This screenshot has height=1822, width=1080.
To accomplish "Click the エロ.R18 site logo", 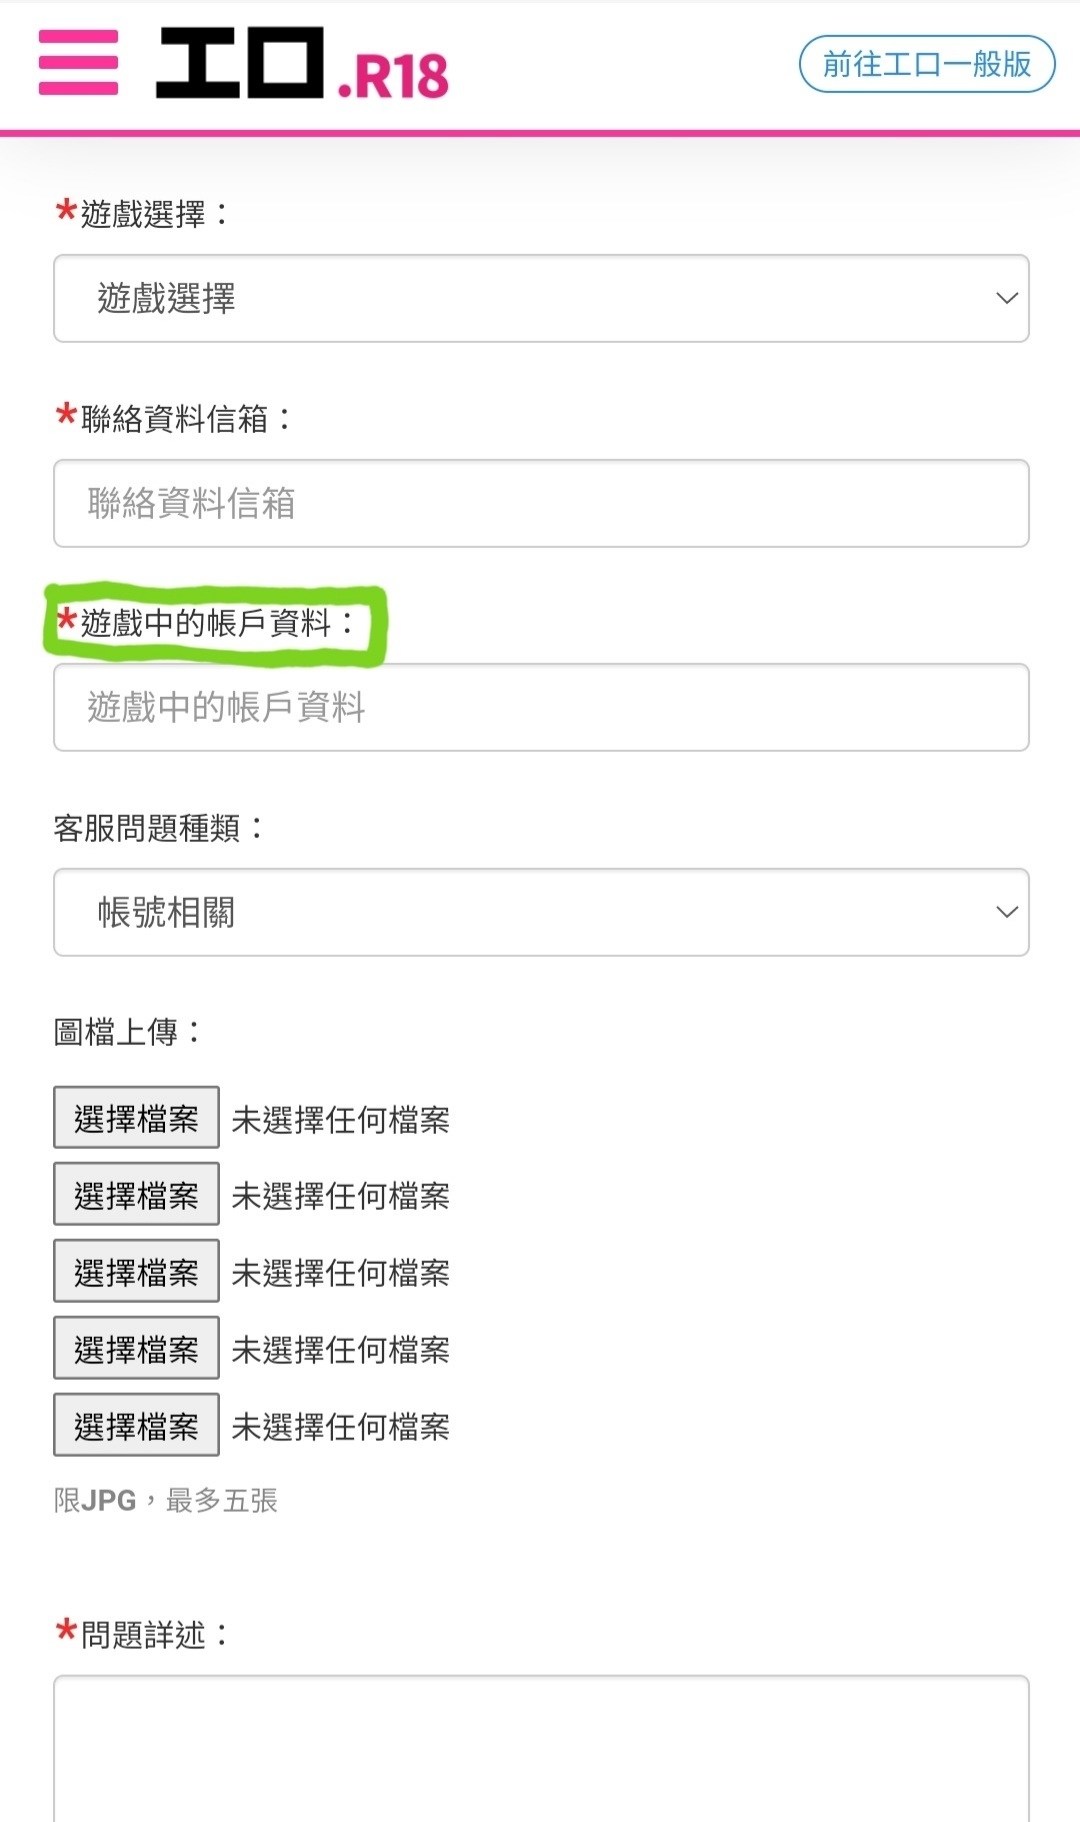I will click(302, 64).
